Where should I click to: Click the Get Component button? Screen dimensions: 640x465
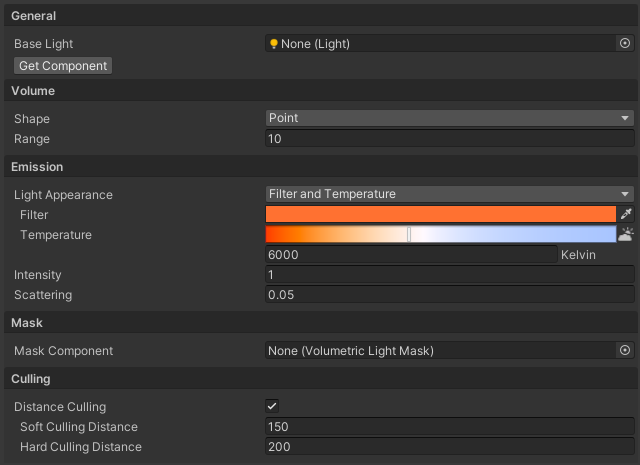point(63,66)
